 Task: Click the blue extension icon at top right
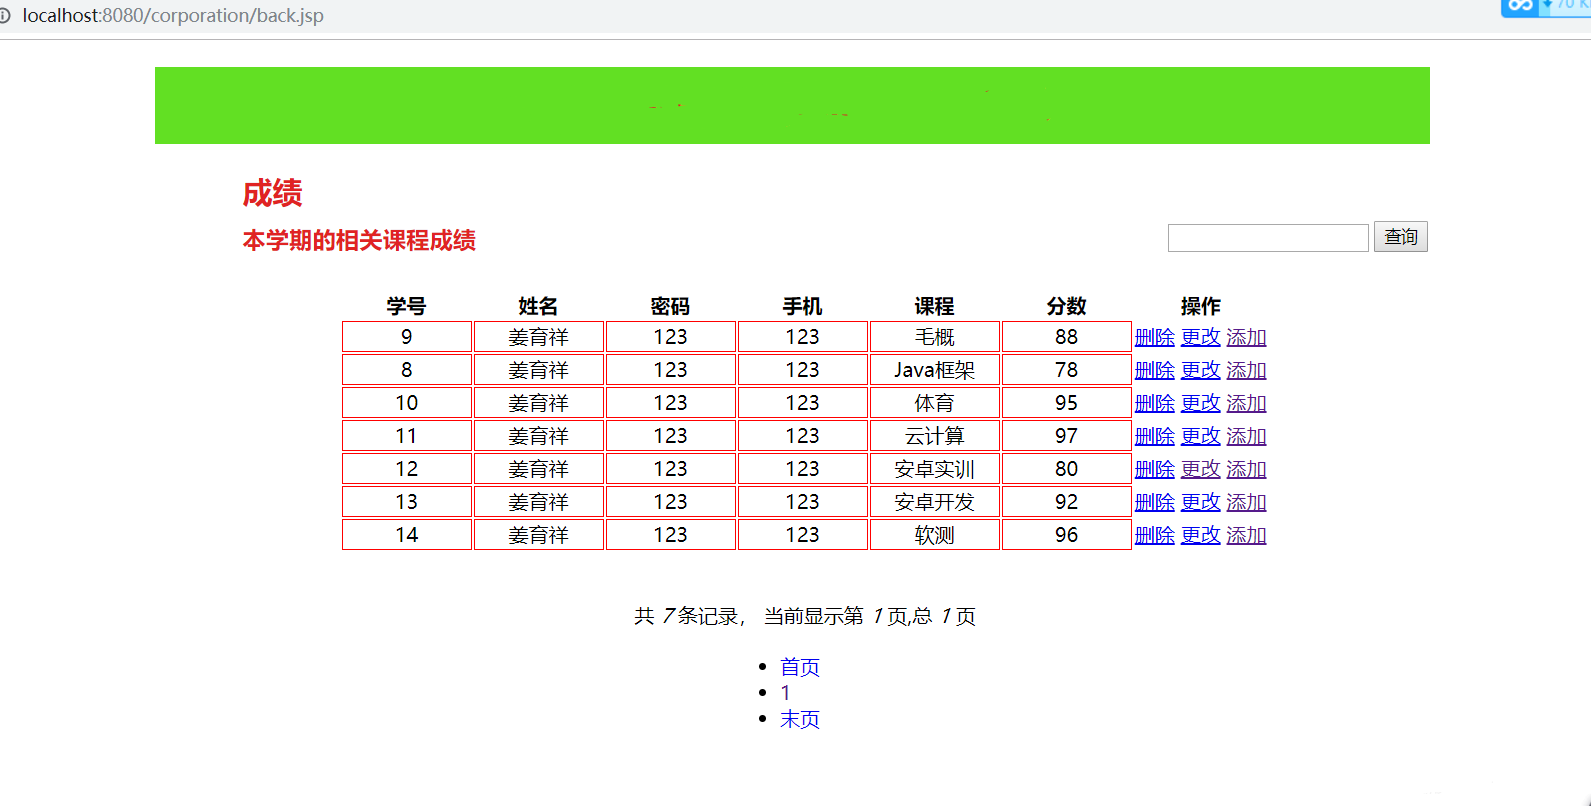1520,7
